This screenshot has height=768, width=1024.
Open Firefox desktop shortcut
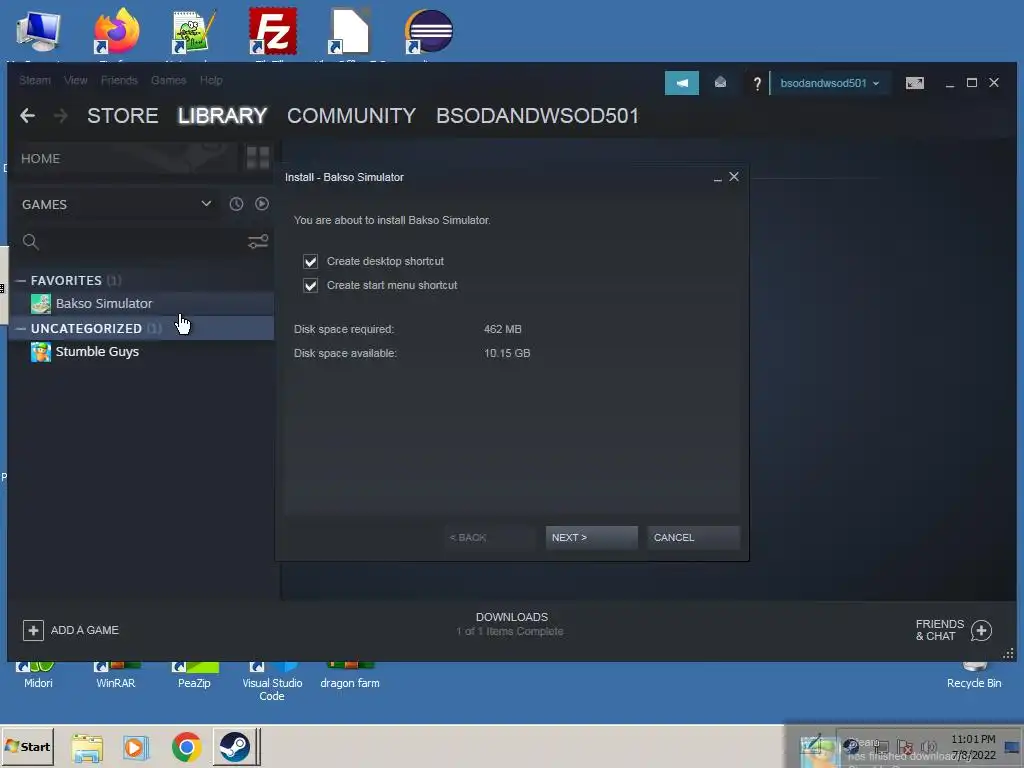[x=116, y=31]
